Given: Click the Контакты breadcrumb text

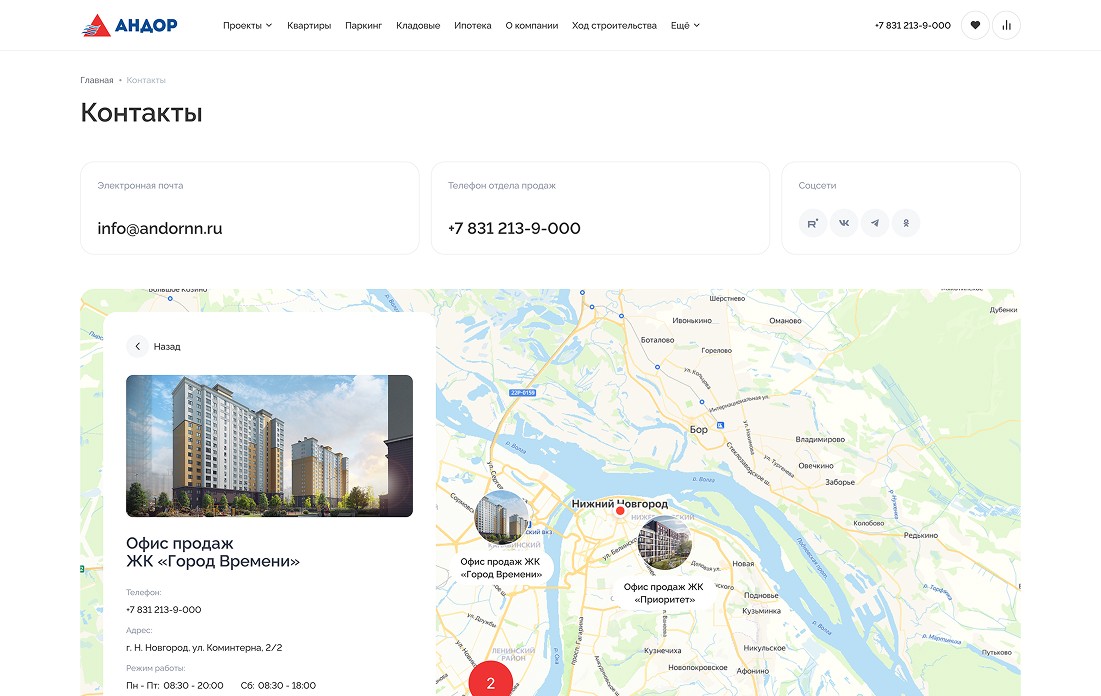Looking at the screenshot, I should pyautogui.click(x=146, y=80).
